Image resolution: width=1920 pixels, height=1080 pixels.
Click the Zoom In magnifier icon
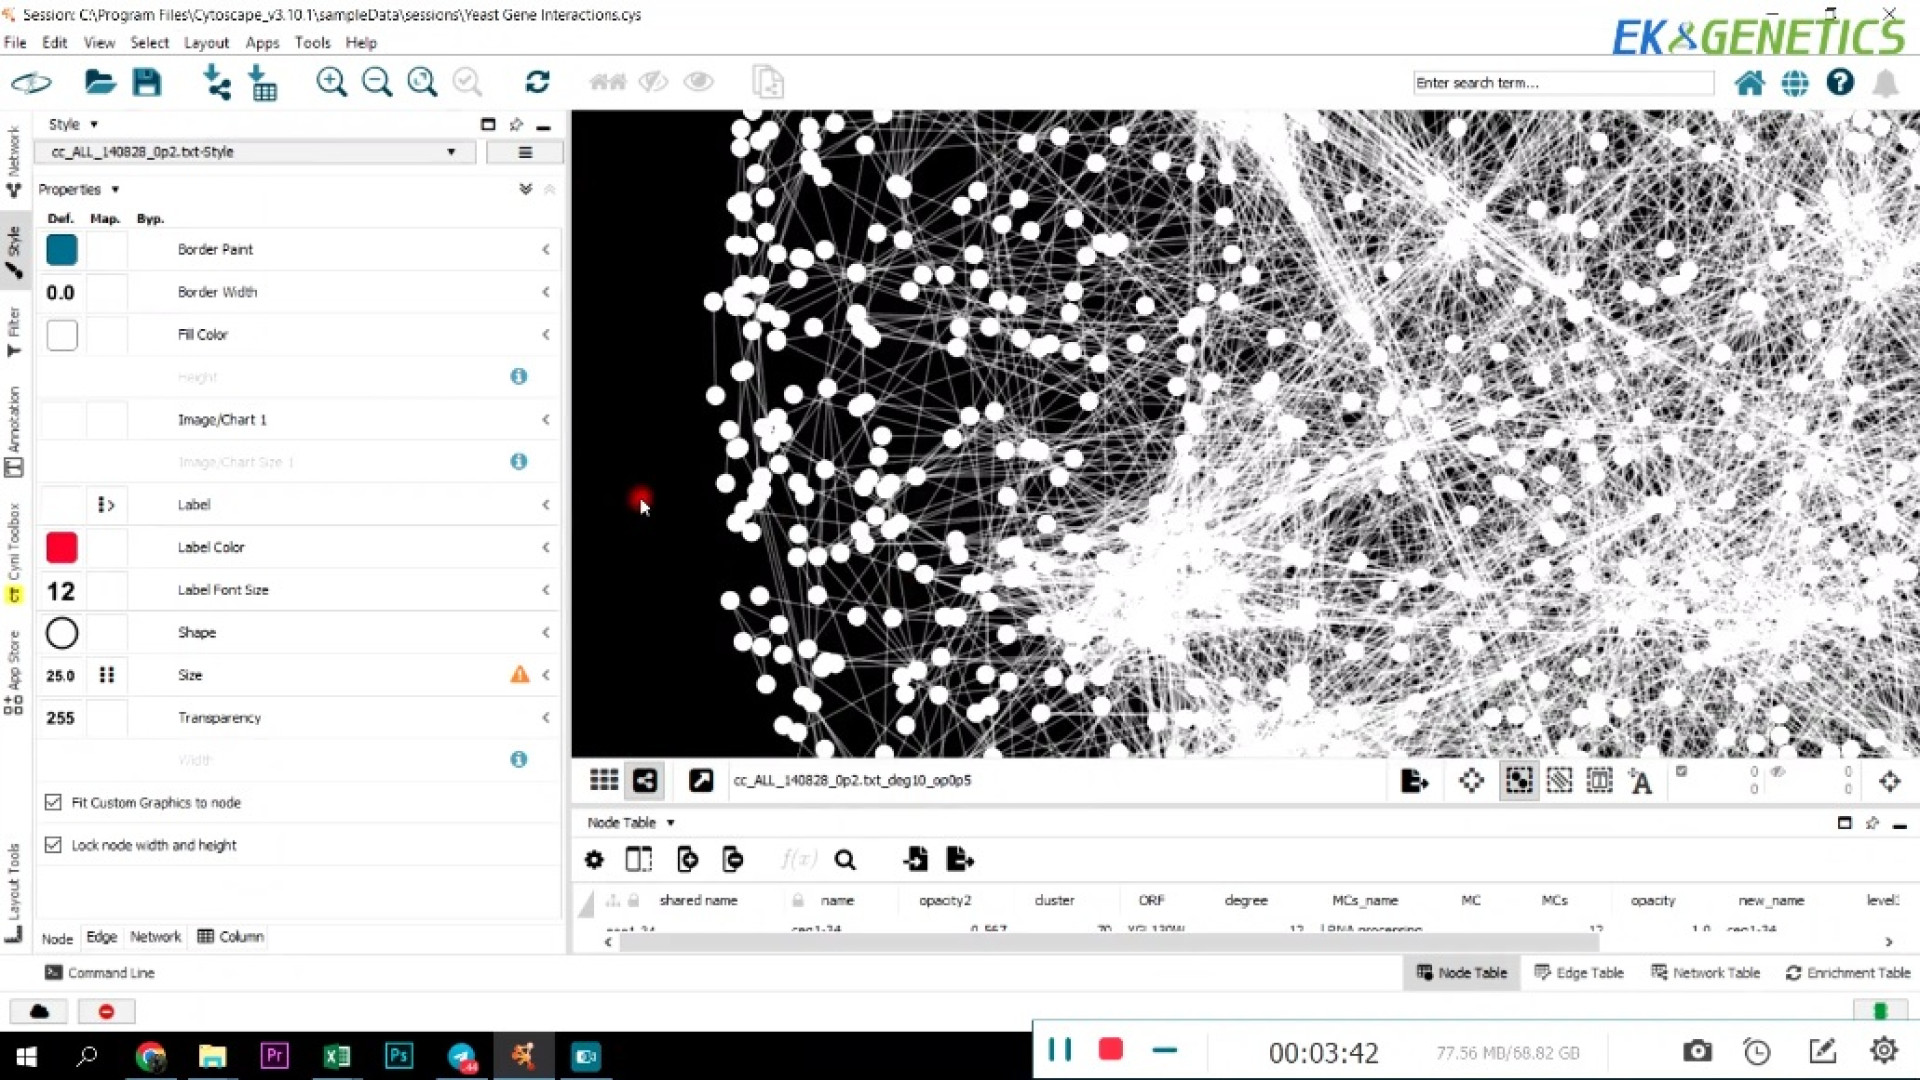pyautogui.click(x=331, y=82)
